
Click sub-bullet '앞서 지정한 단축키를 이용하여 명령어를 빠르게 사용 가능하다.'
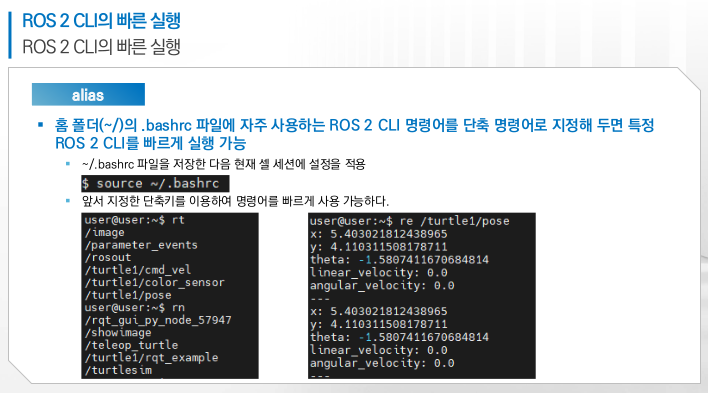click(235, 201)
